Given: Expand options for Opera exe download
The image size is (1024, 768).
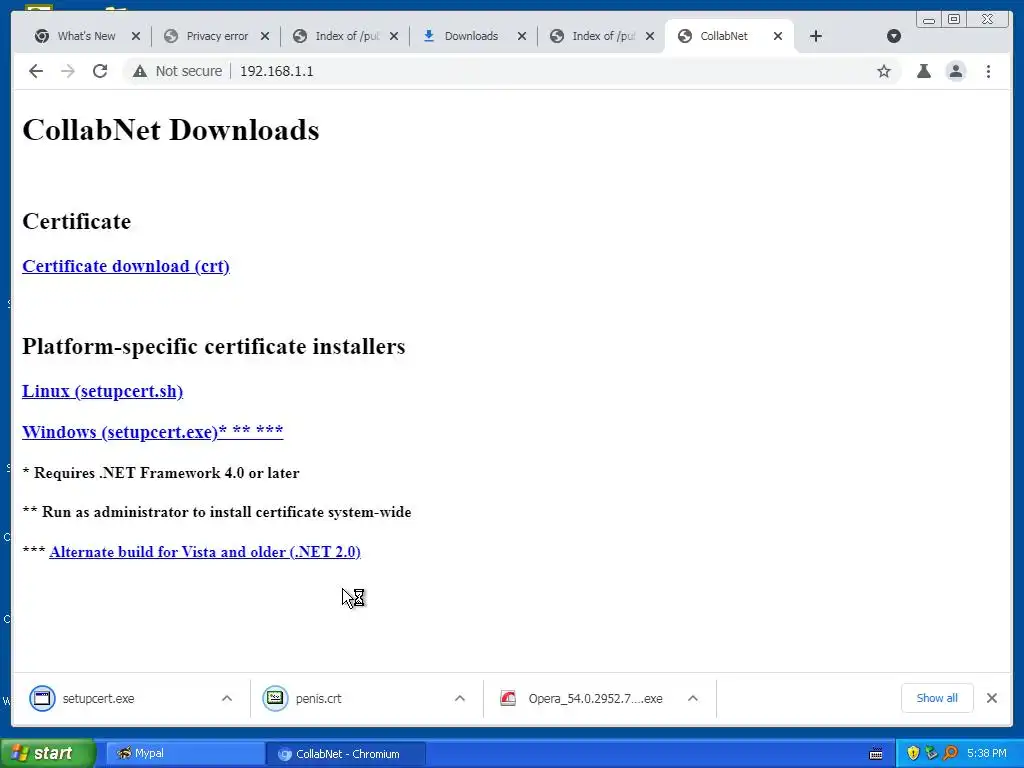Looking at the screenshot, I should tap(693, 698).
